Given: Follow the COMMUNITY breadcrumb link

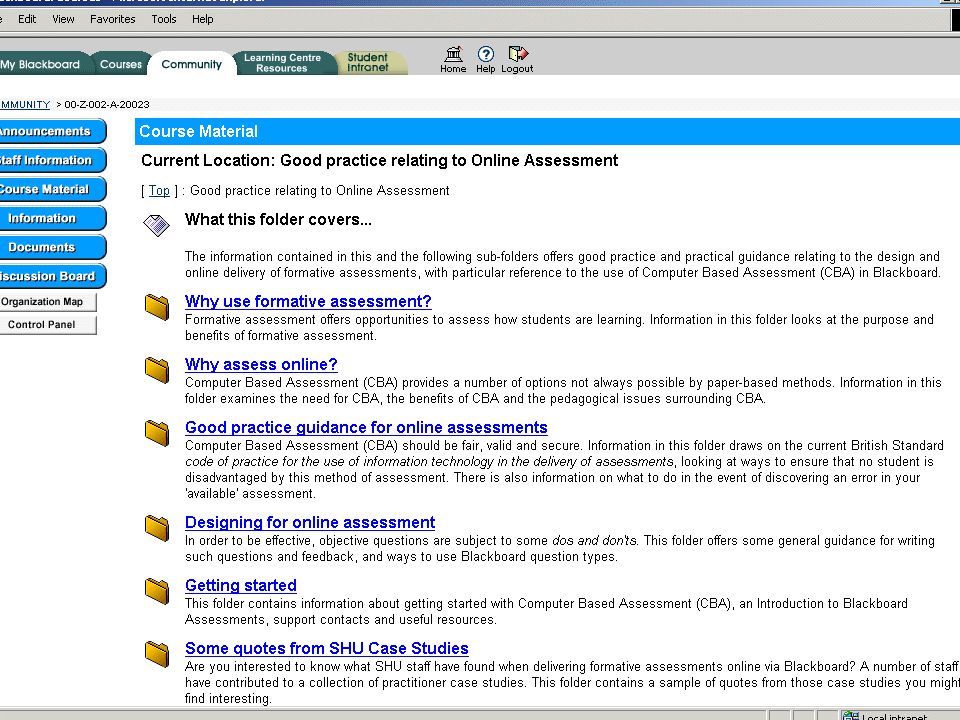Looking at the screenshot, I should point(25,104).
